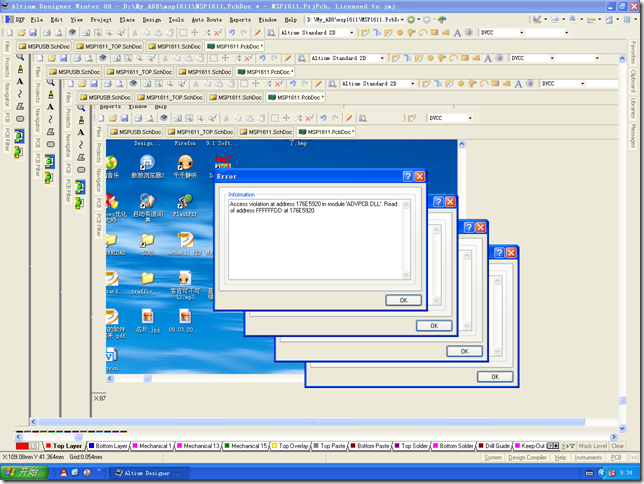Open the Design Compiler panel button
The image size is (644, 484).
point(527,457)
